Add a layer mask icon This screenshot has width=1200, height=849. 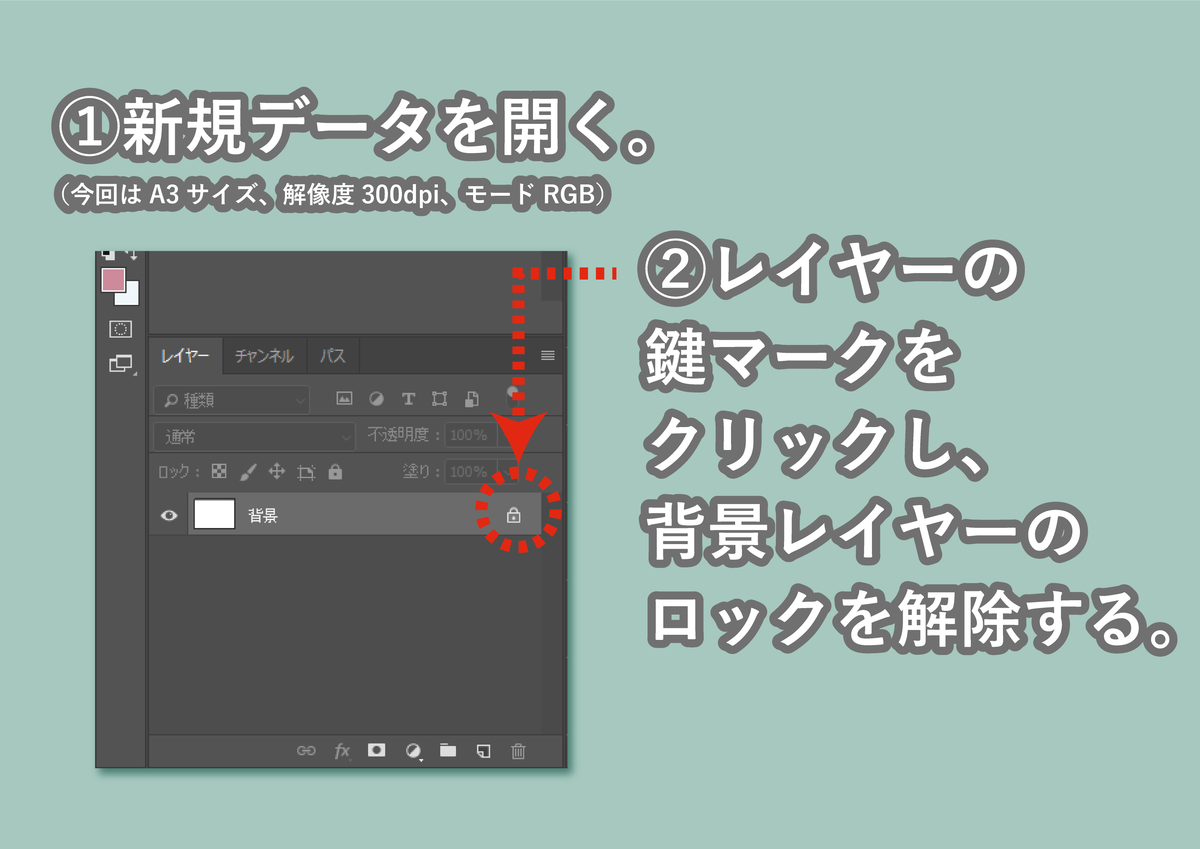tap(376, 750)
